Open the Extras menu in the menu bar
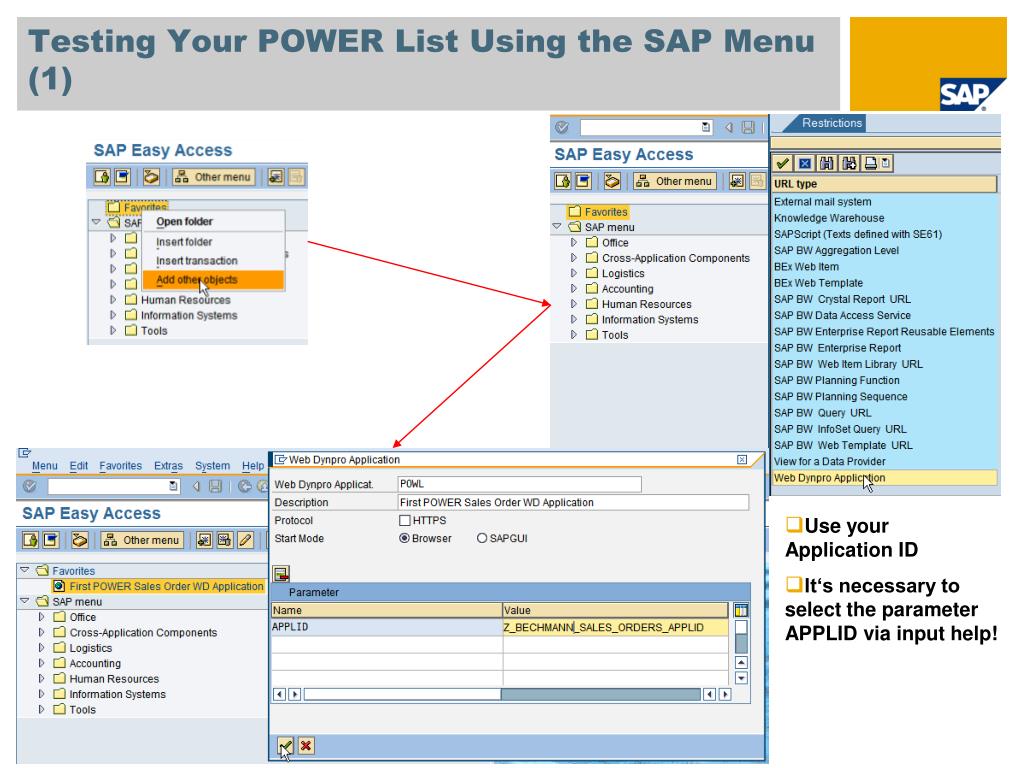Viewport: 1024px width, 768px height. pos(168,466)
